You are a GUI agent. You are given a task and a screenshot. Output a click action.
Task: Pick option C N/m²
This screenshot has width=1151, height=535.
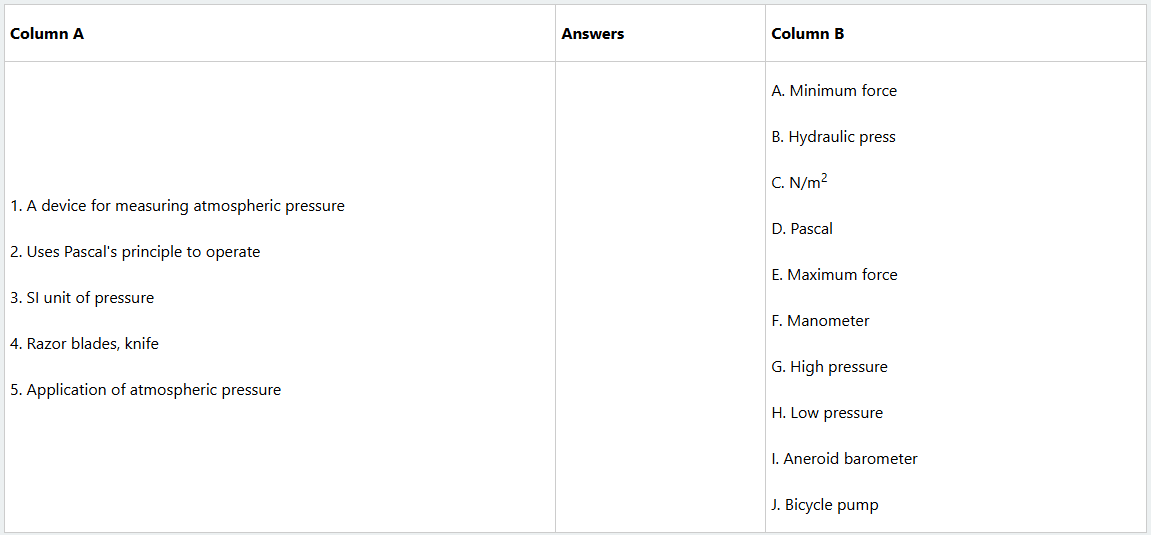pos(799,183)
